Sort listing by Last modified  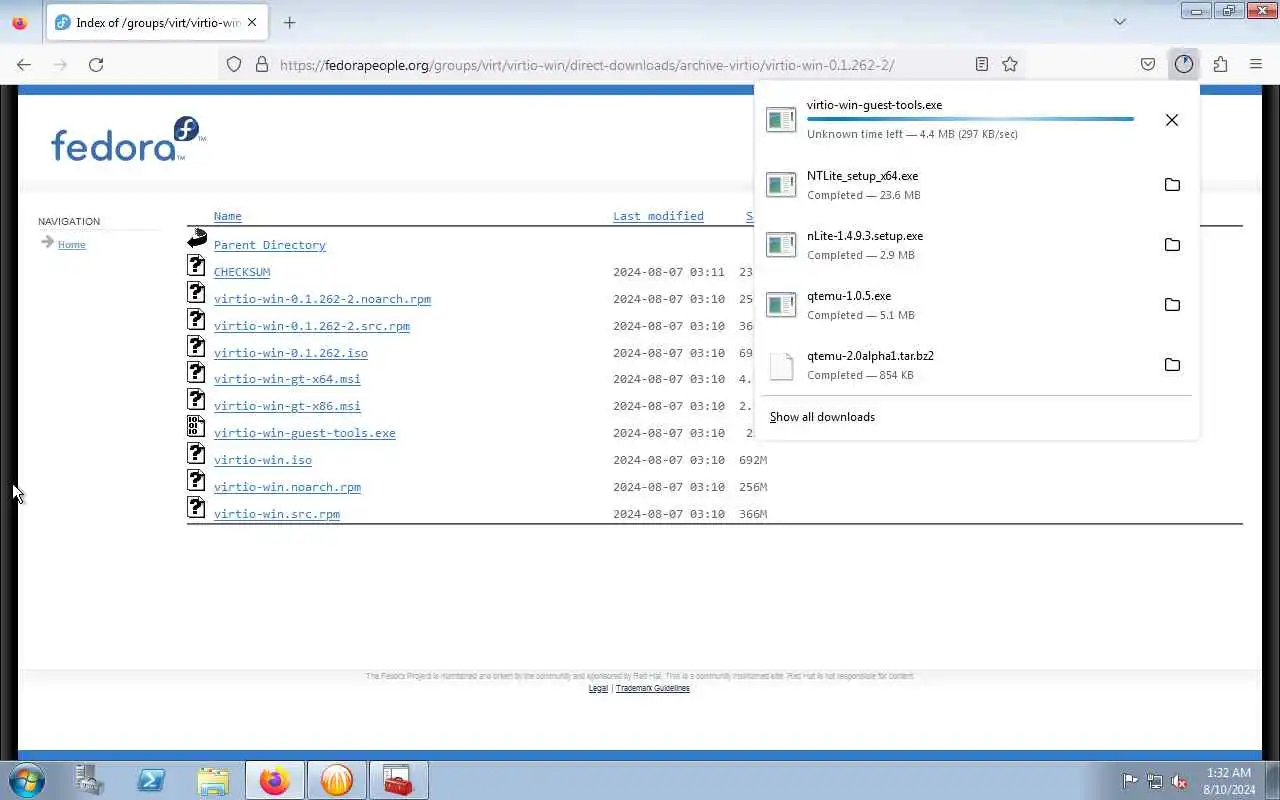click(x=658, y=216)
